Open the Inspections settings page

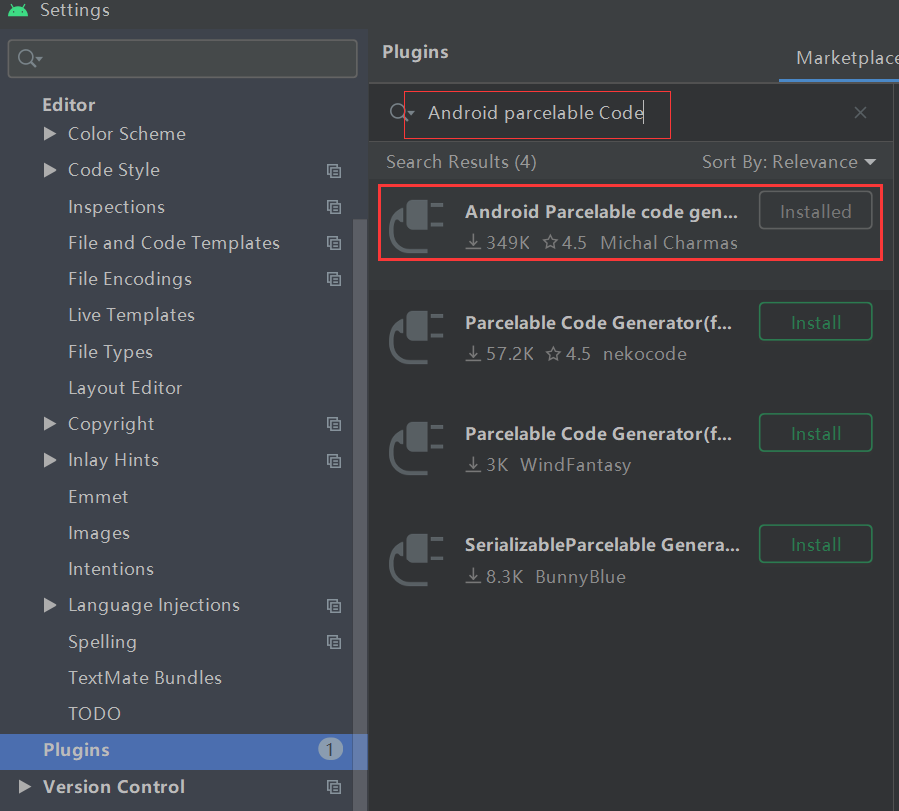[x=116, y=207]
